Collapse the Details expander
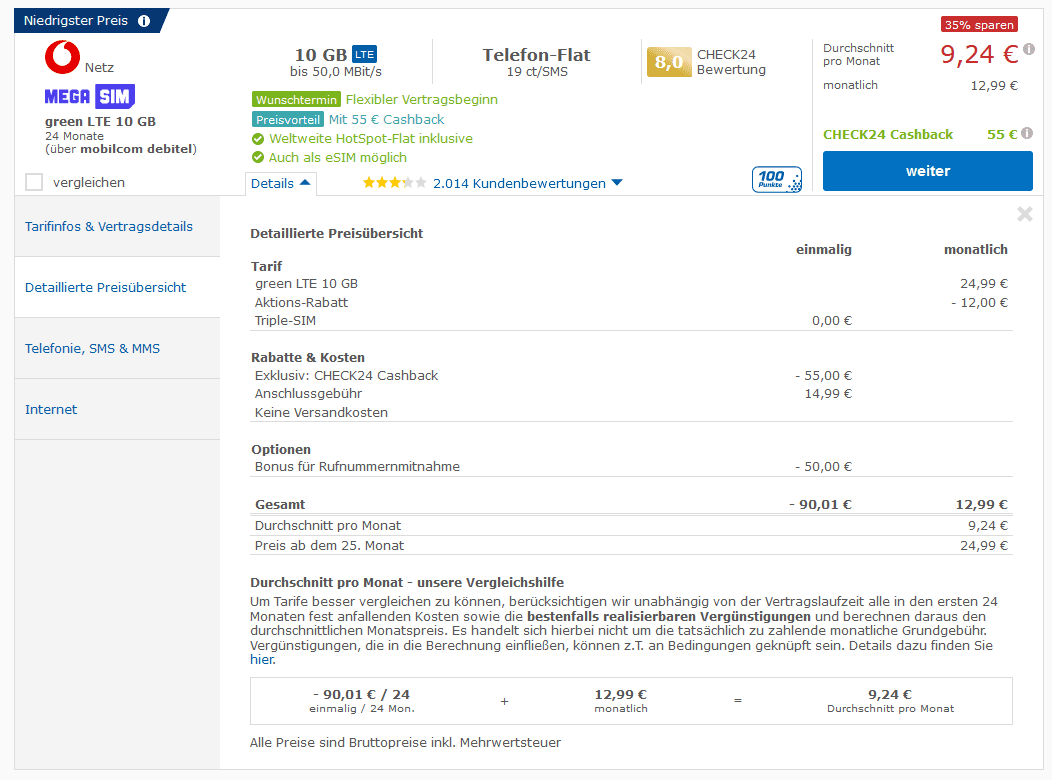This screenshot has width=1052, height=780. [x=281, y=183]
